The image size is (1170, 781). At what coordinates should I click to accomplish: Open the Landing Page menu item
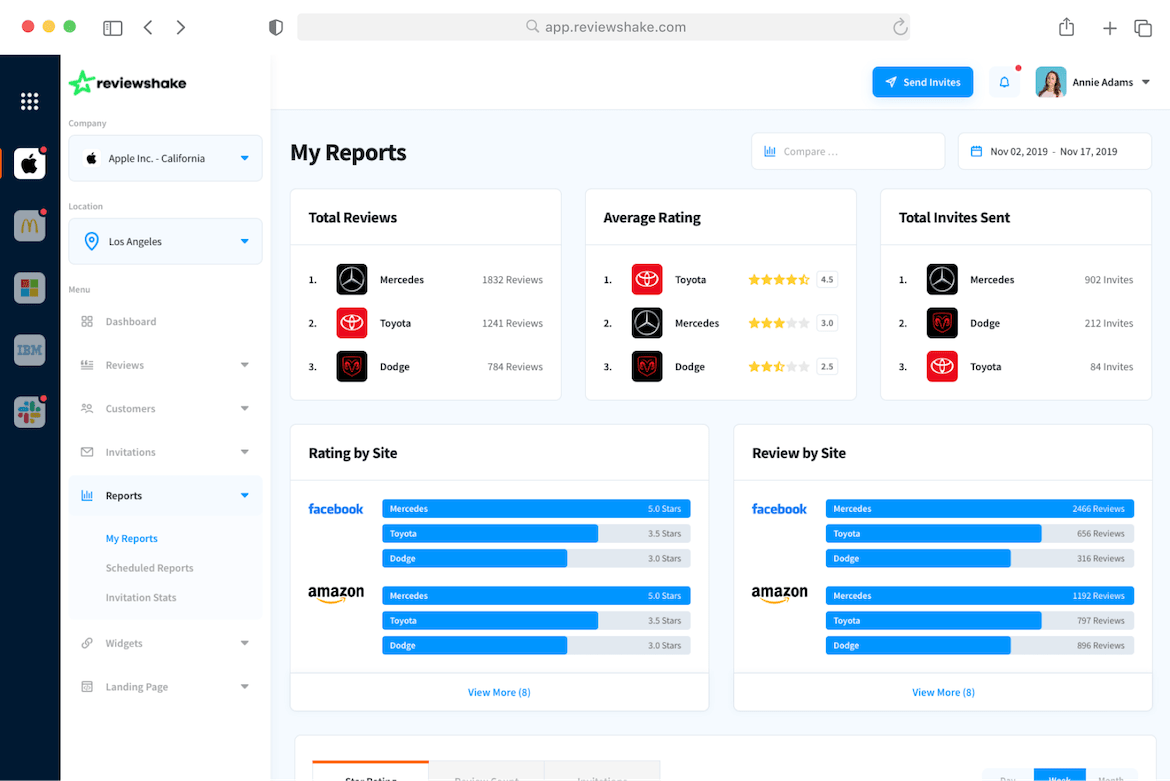[137, 686]
